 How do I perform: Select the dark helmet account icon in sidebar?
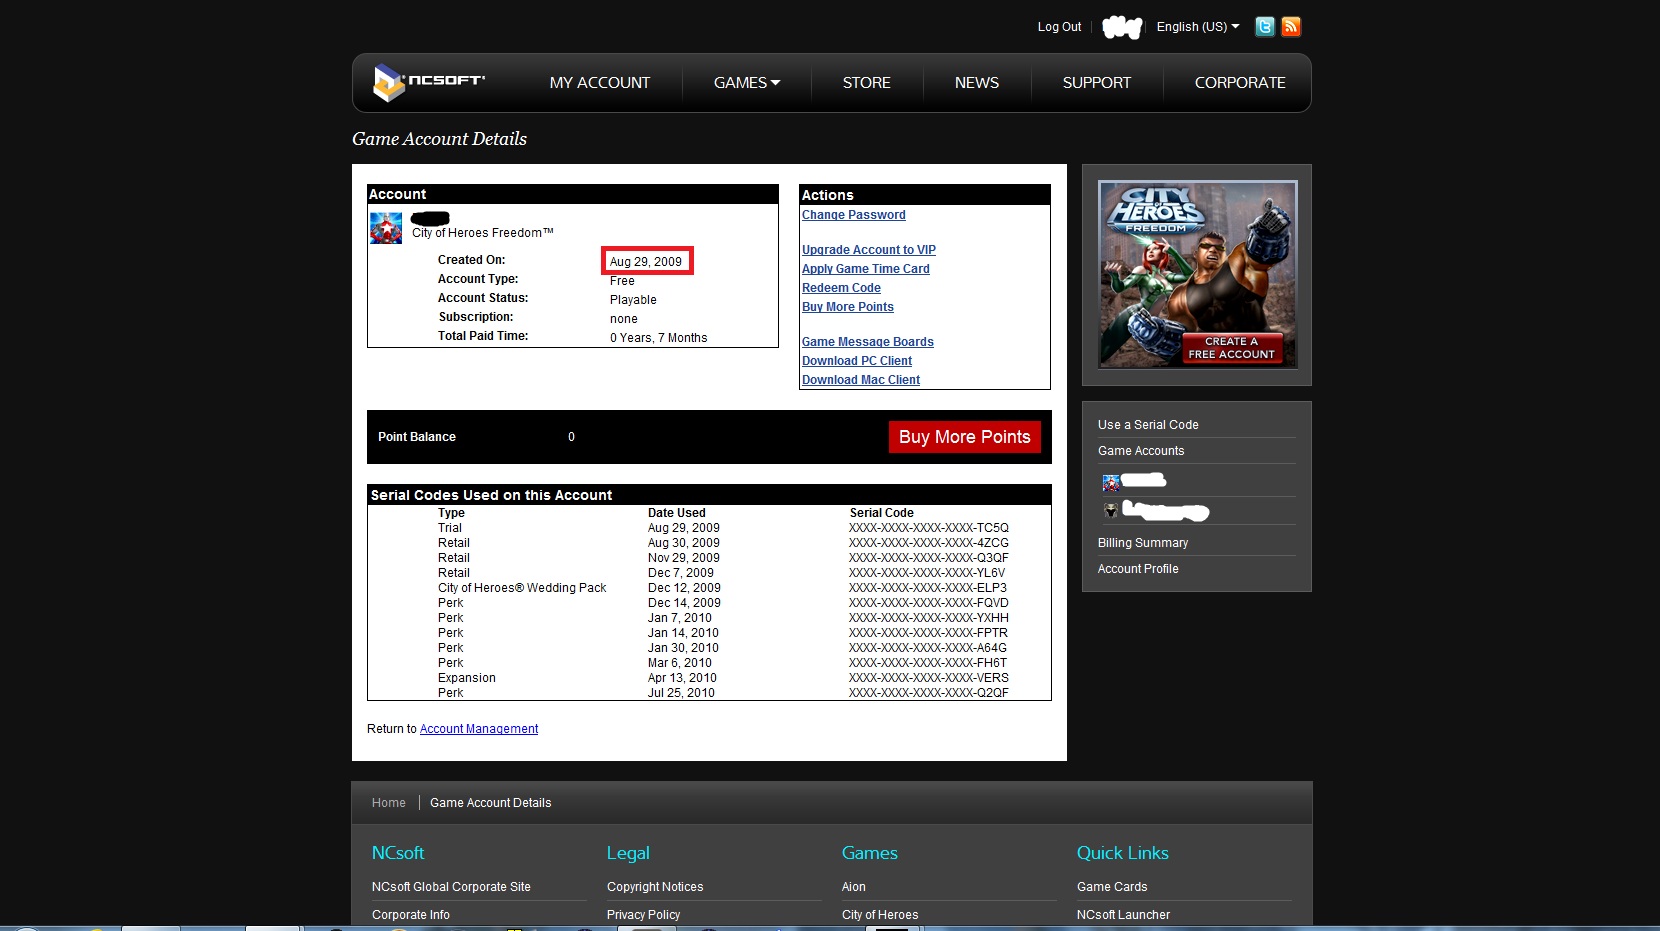1110,511
